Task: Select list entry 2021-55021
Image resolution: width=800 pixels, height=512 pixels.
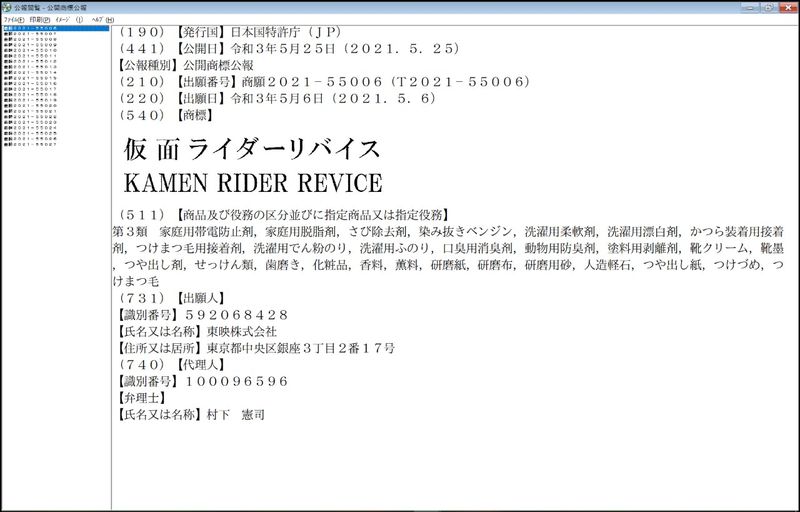Action: [30, 111]
